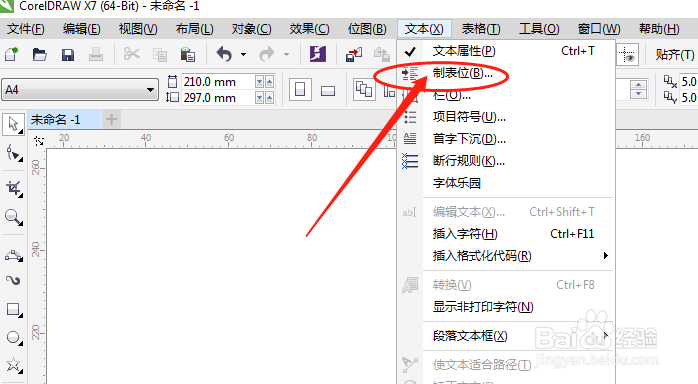Open the Undo history dropdown arrow
The height and width of the screenshot is (384, 698).
(x=243, y=55)
